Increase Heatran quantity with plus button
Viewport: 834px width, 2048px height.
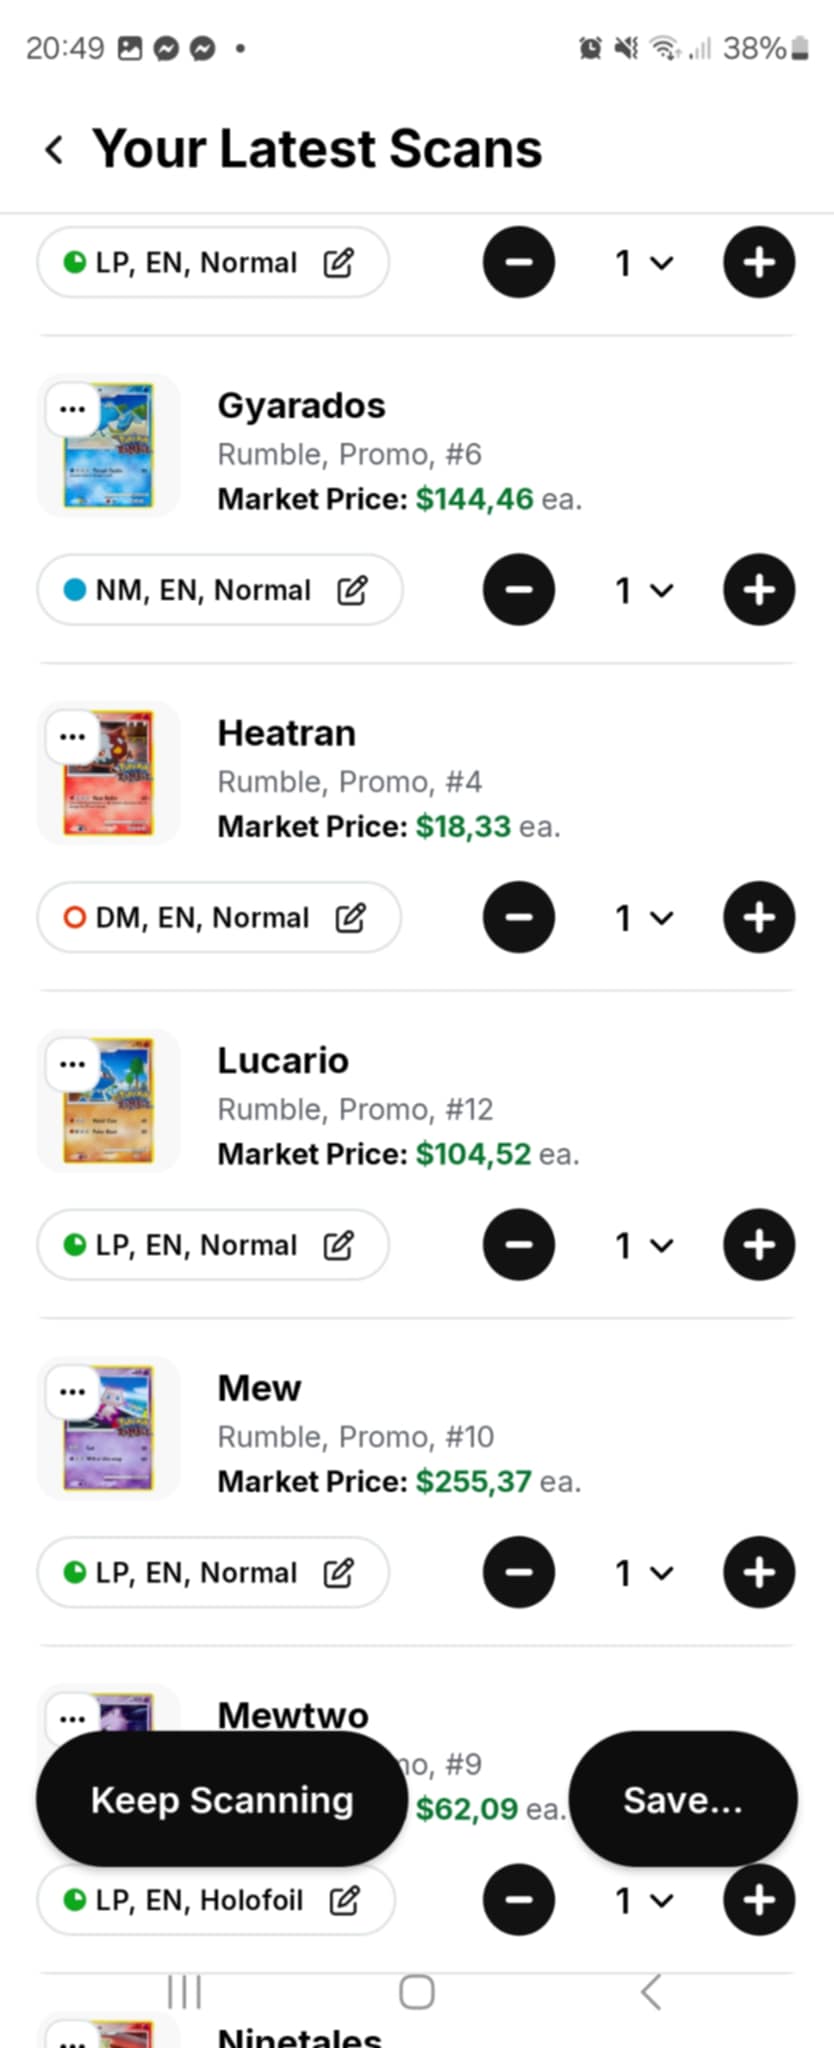point(759,917)
